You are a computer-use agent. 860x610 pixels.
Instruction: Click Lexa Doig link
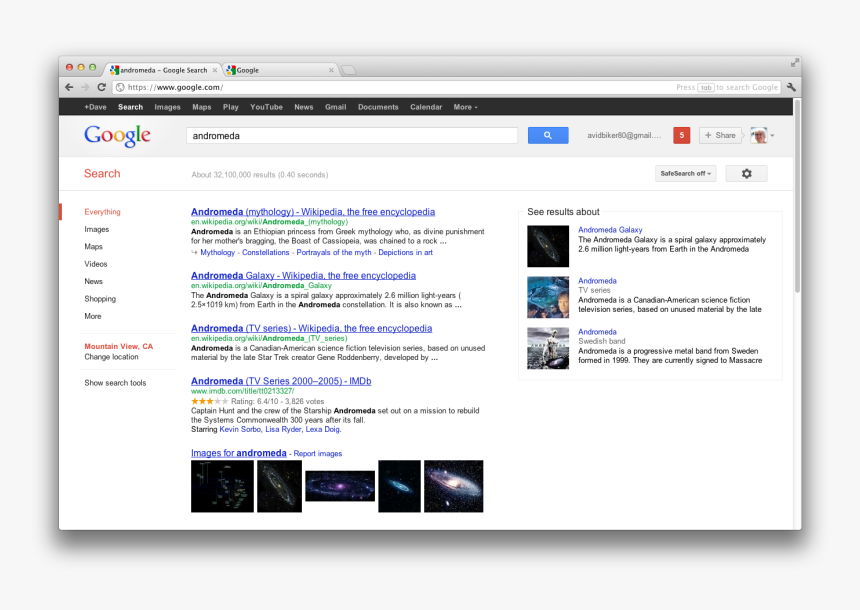click(322, 430)
